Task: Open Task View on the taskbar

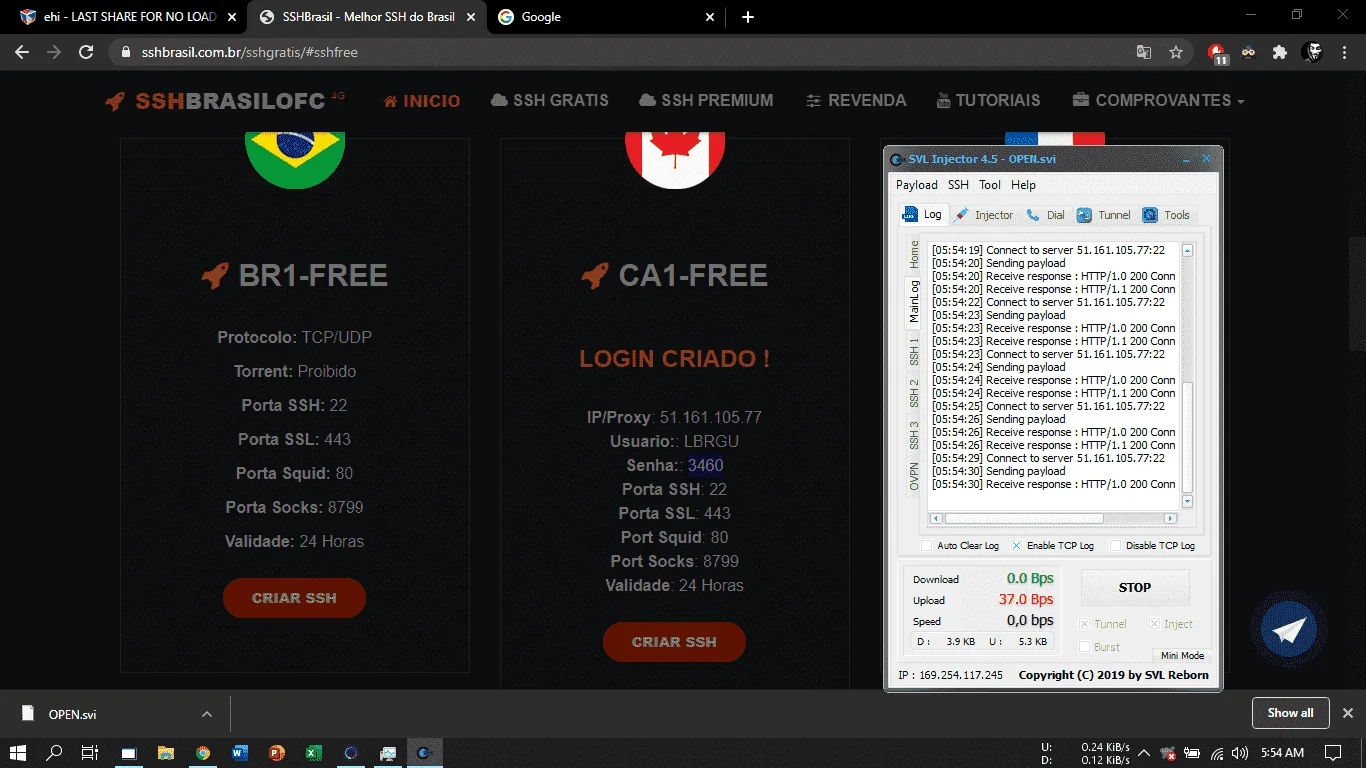Action: pyautogui.click(x=90, y=752)
